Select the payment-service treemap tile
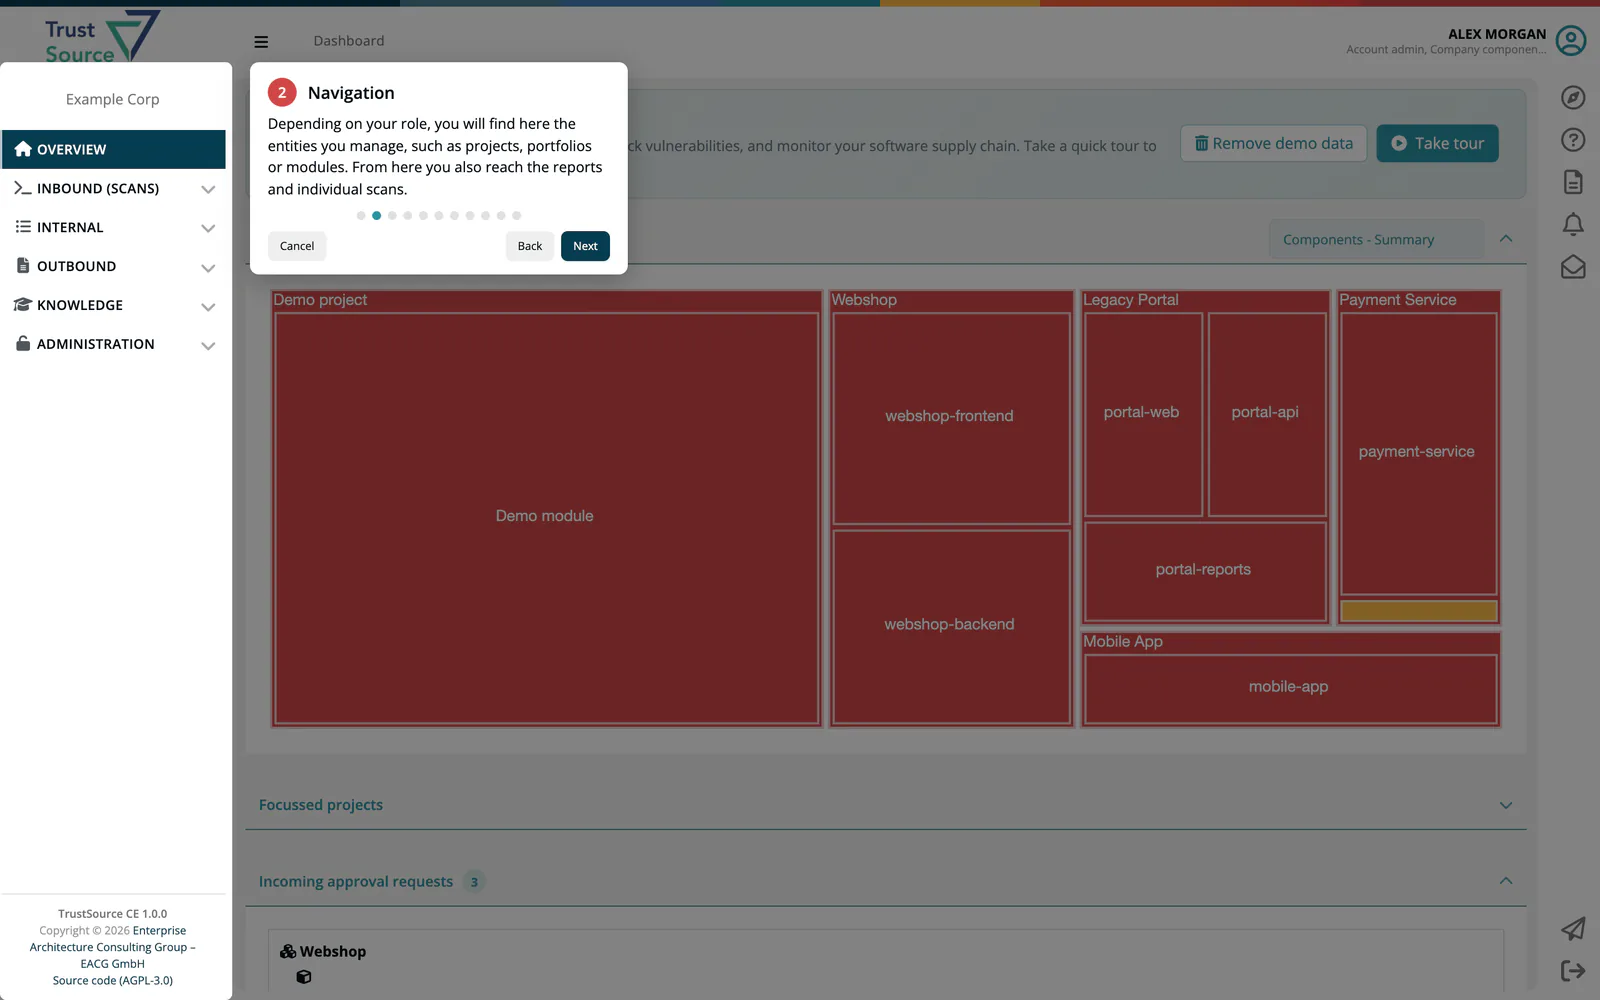1600x1000 pixels. click(x=1418, y=454)
